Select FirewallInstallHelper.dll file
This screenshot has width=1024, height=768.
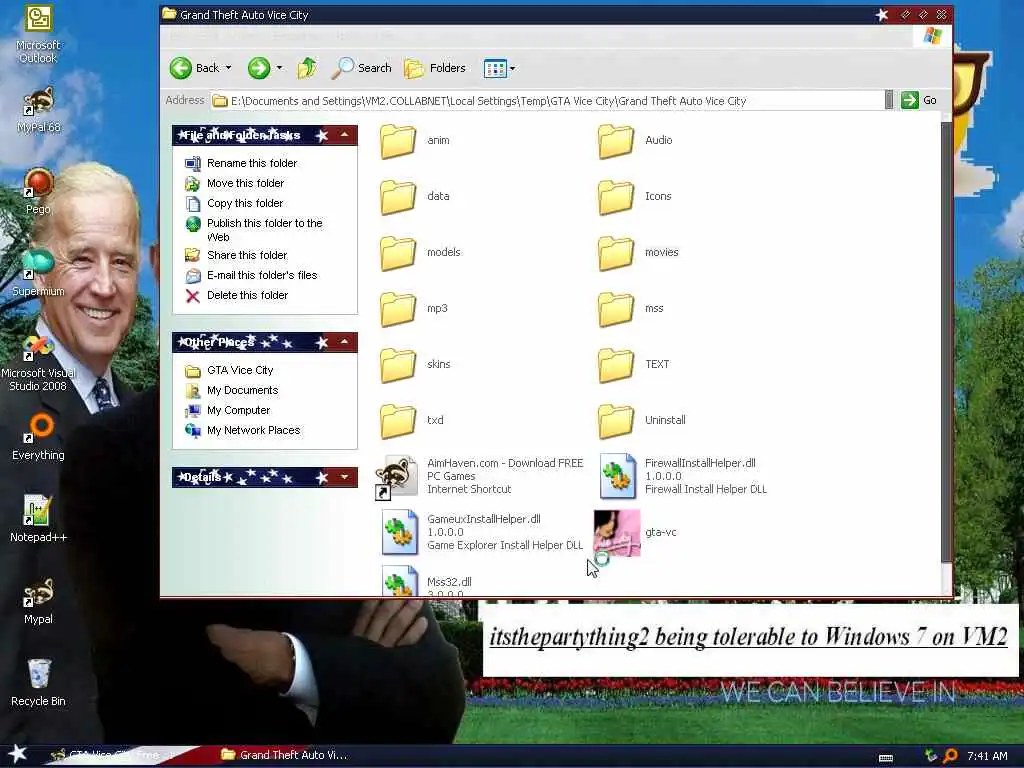click(x=682, y=476)
